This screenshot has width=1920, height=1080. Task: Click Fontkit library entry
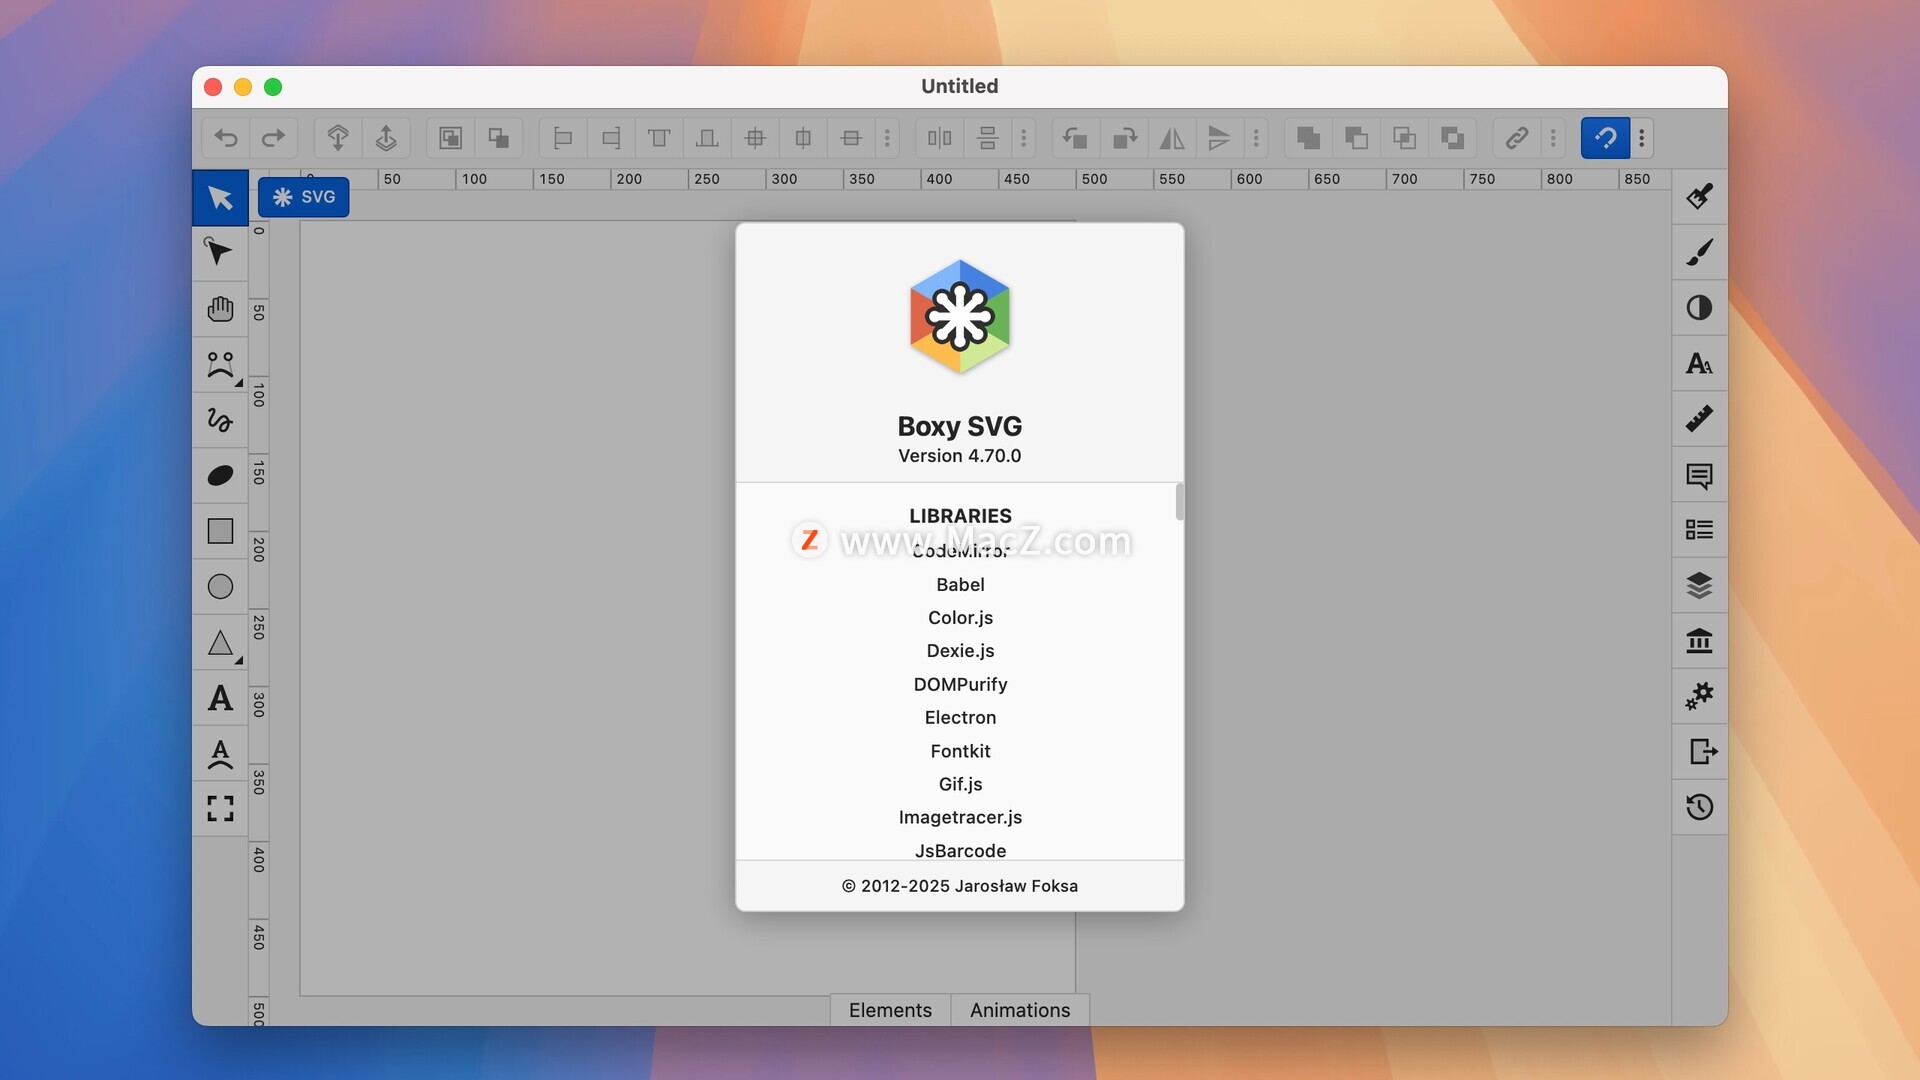pos(960,751)
